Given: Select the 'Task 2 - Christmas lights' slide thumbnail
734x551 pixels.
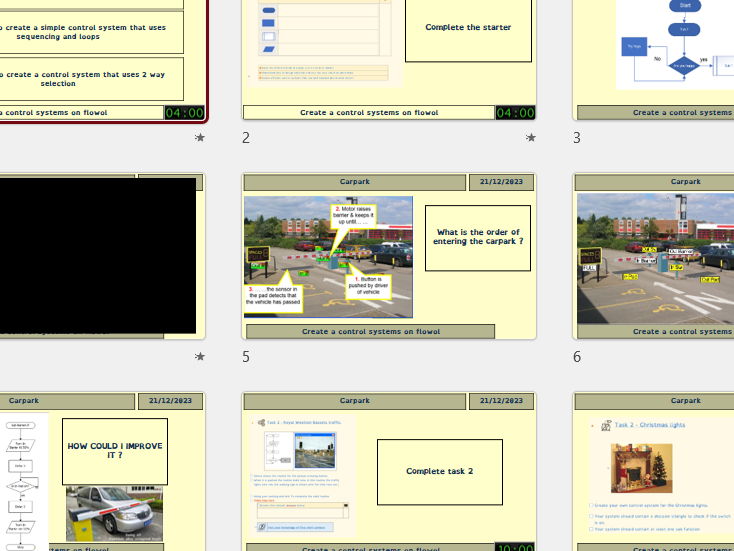Looking at the screenshot, I should point(653,471).
